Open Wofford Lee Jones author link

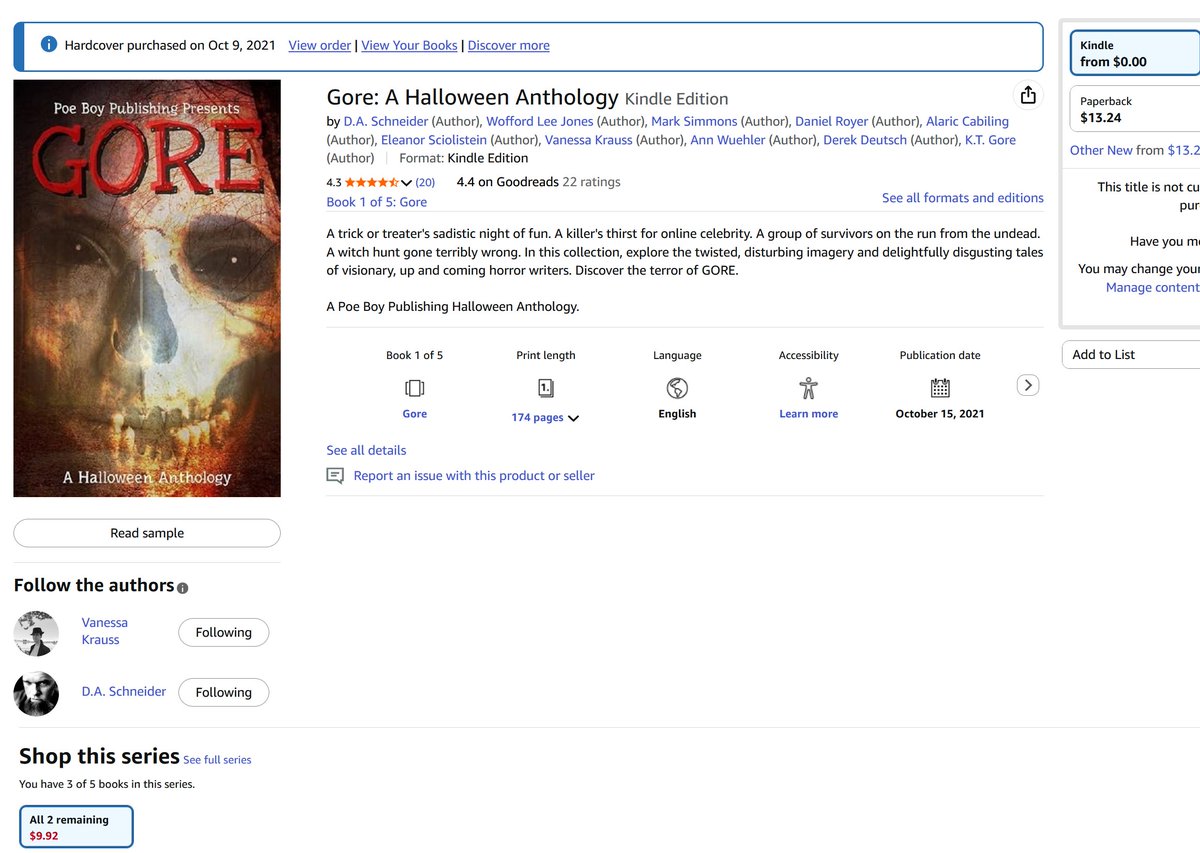(539, 122)
